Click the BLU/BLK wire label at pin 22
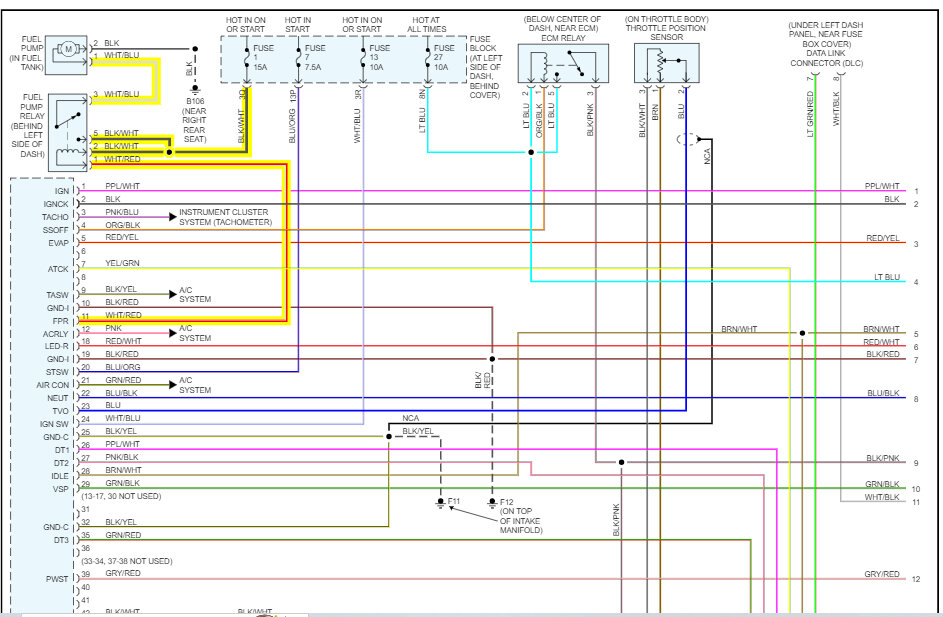This screenshot has width=943, height=617. coord(121,393)
